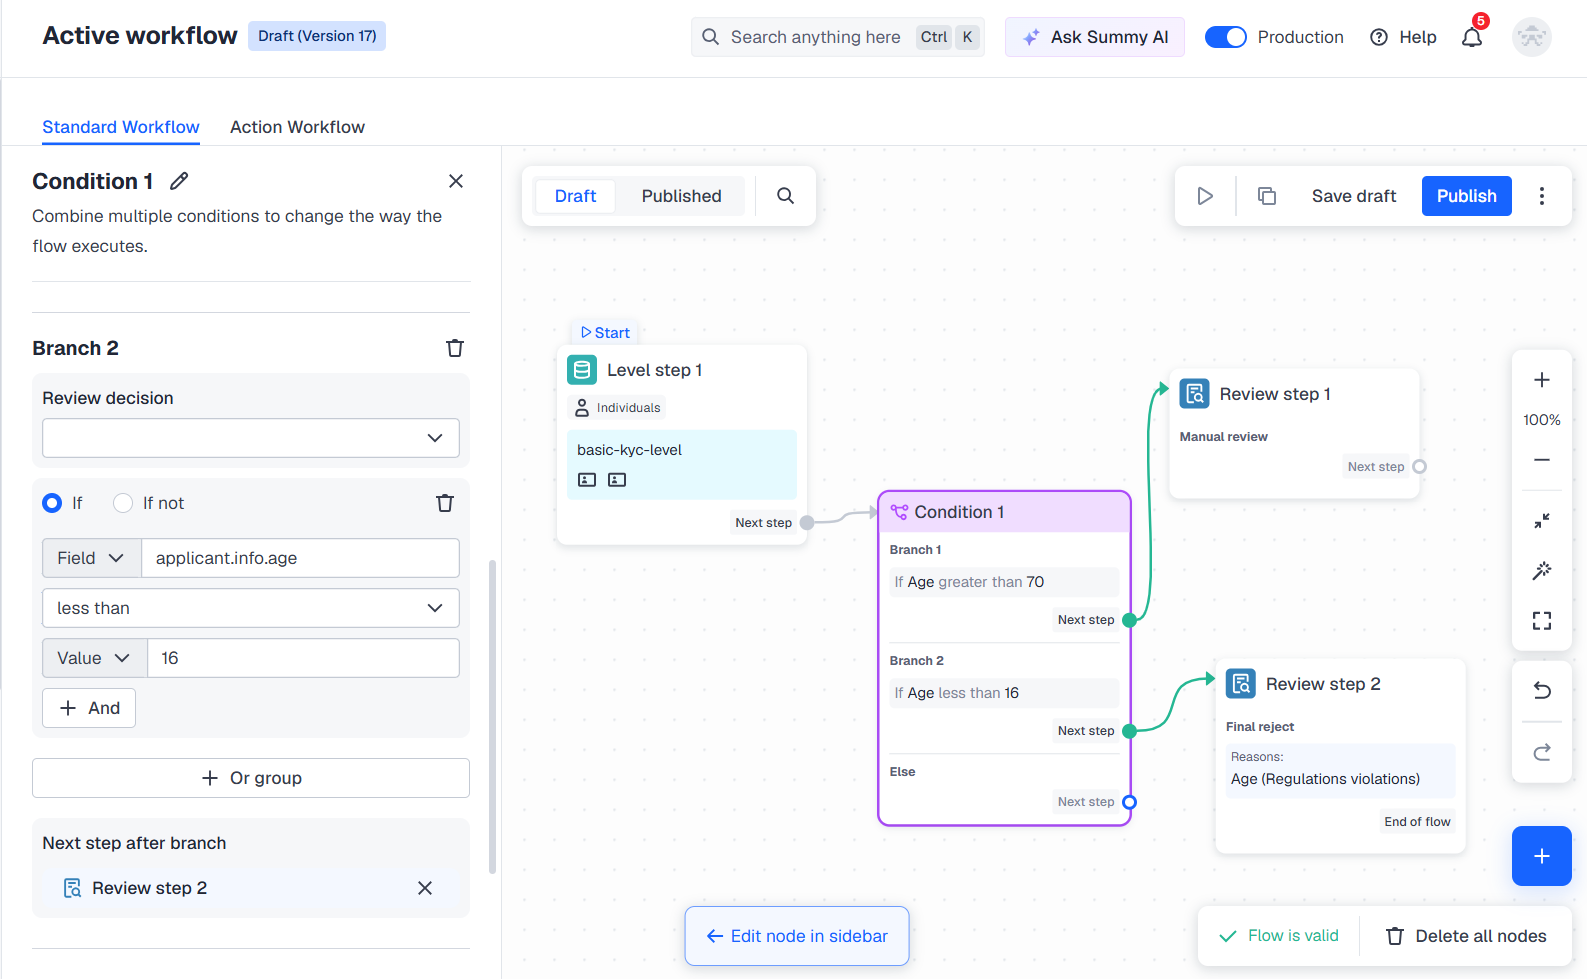Add an And condition

click(x=89, y=708)
